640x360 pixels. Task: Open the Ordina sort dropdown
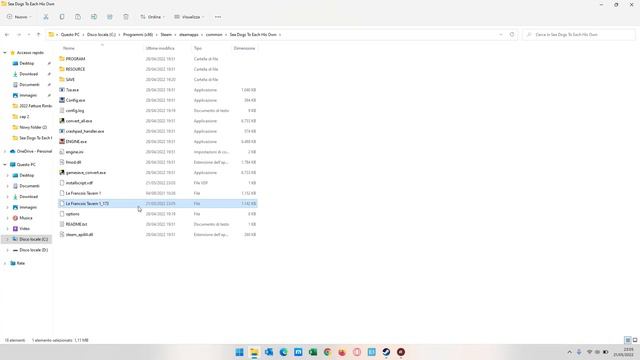pyautogui.click(x=152, y=17)
